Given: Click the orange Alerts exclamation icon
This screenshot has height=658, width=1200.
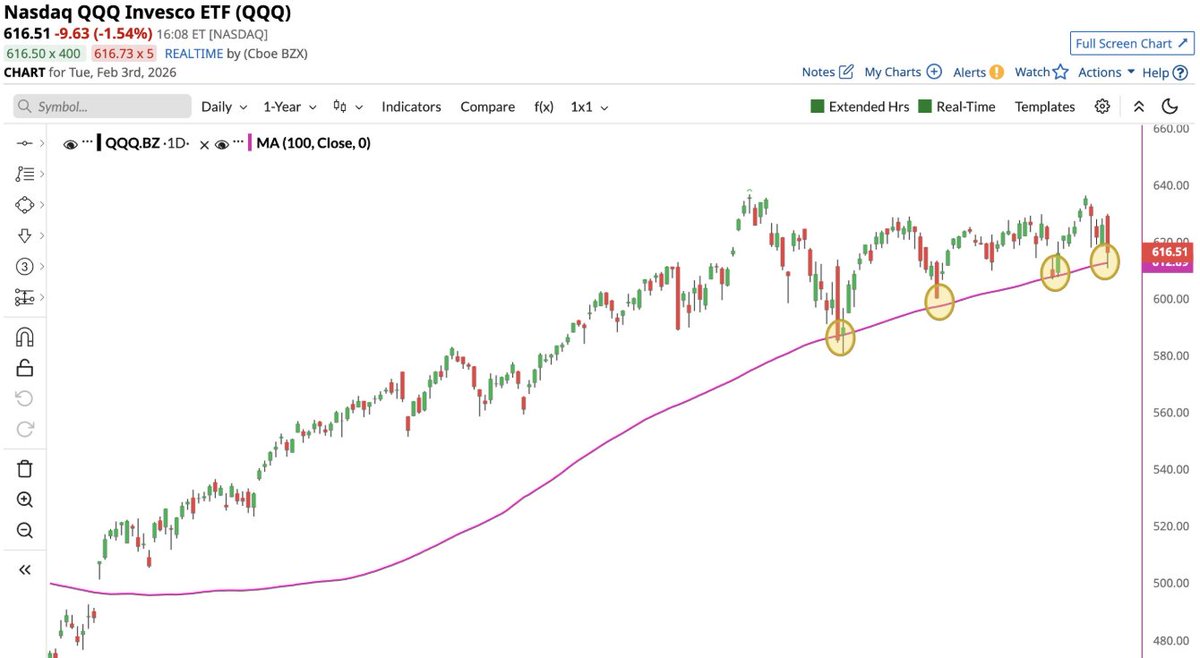Looking at the screenshot, I should click(x=997, y=72).
